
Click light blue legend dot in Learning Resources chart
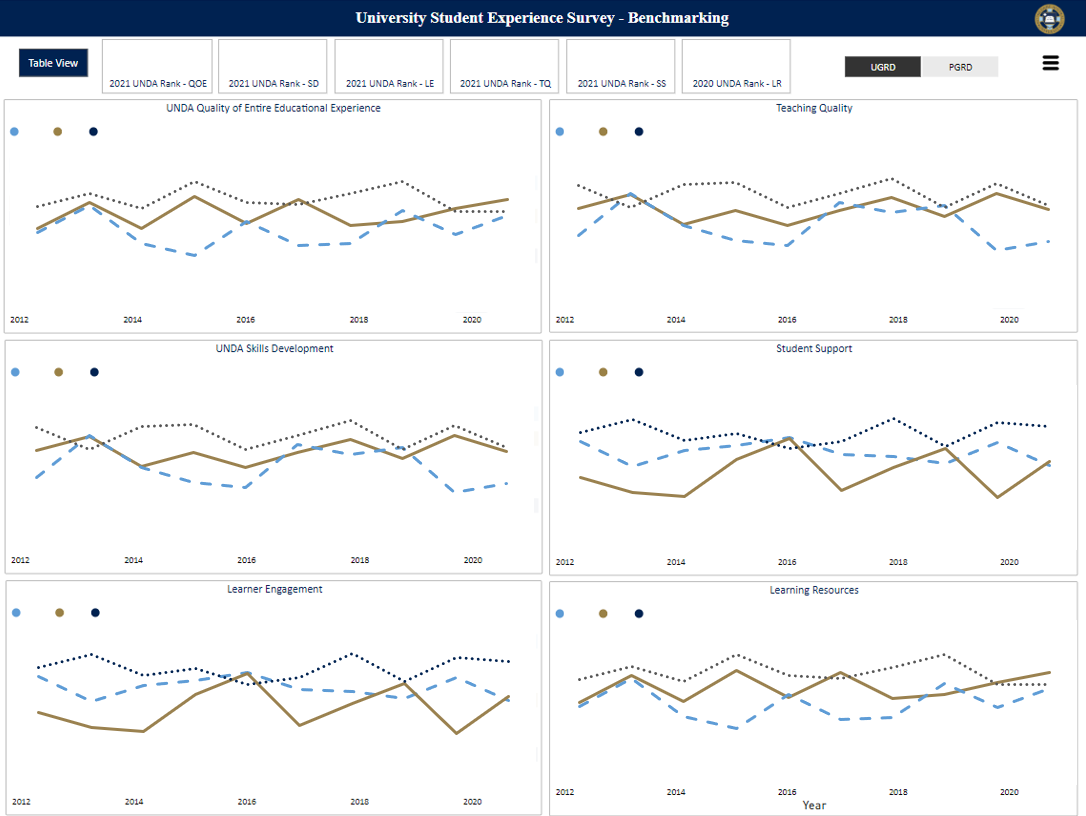tap(560, 614)
